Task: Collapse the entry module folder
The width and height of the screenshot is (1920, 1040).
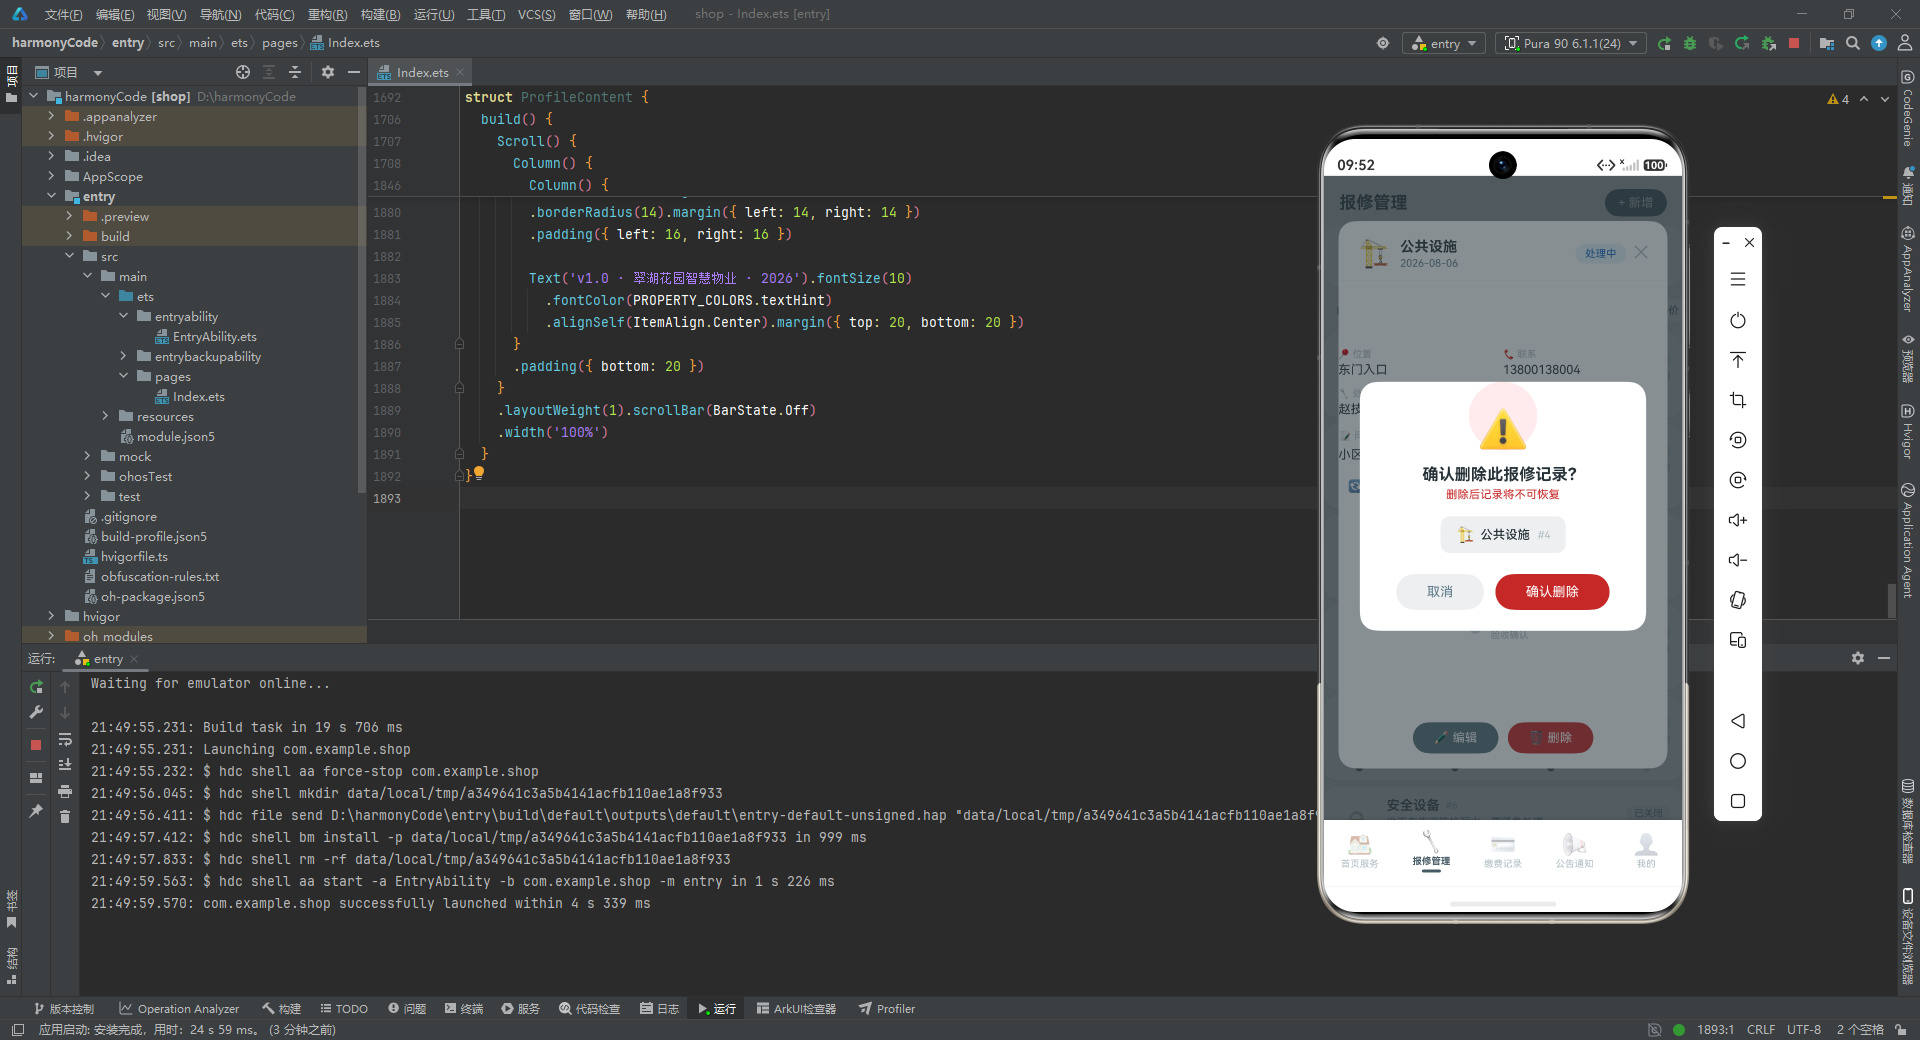Action: (x=52, y=196)
